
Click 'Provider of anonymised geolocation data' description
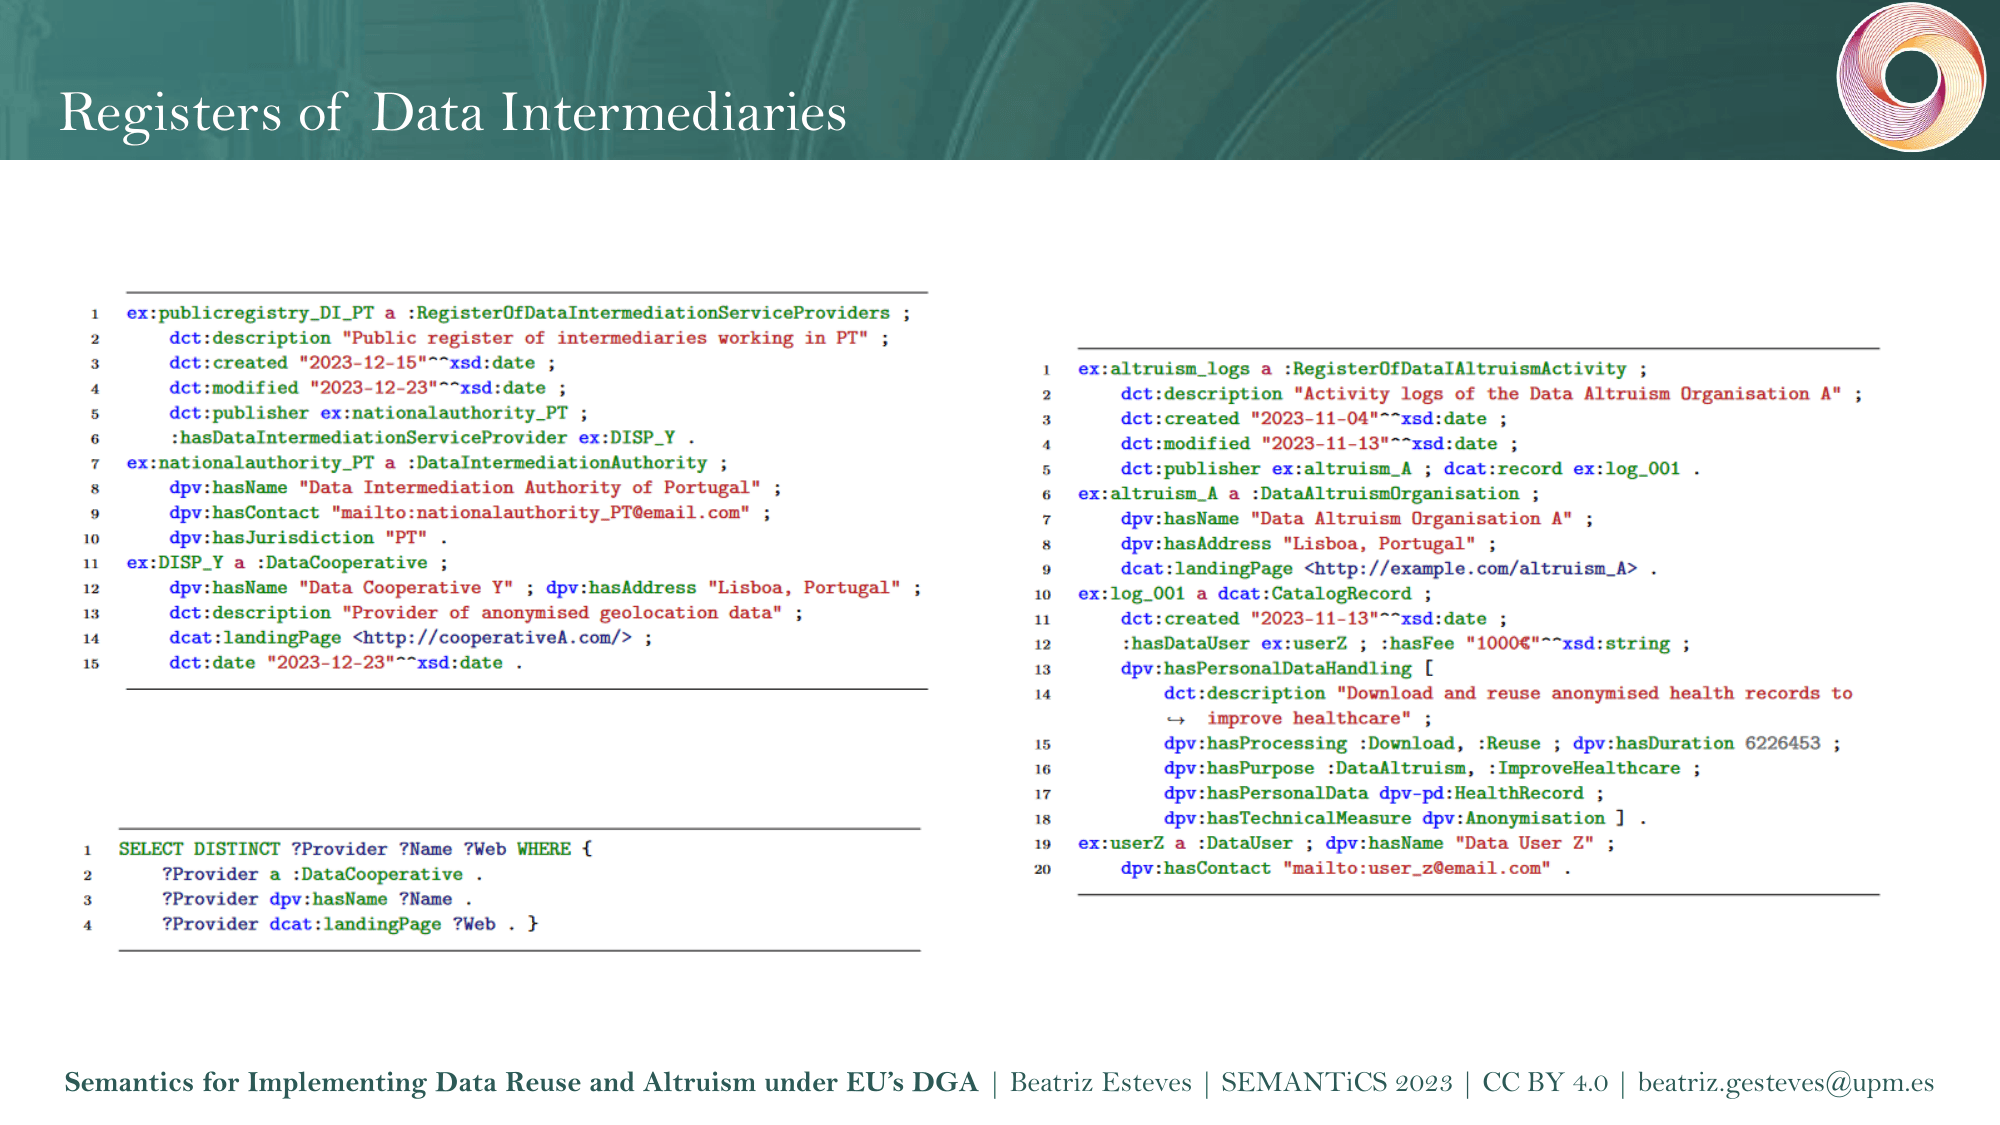tap(563, 613)
